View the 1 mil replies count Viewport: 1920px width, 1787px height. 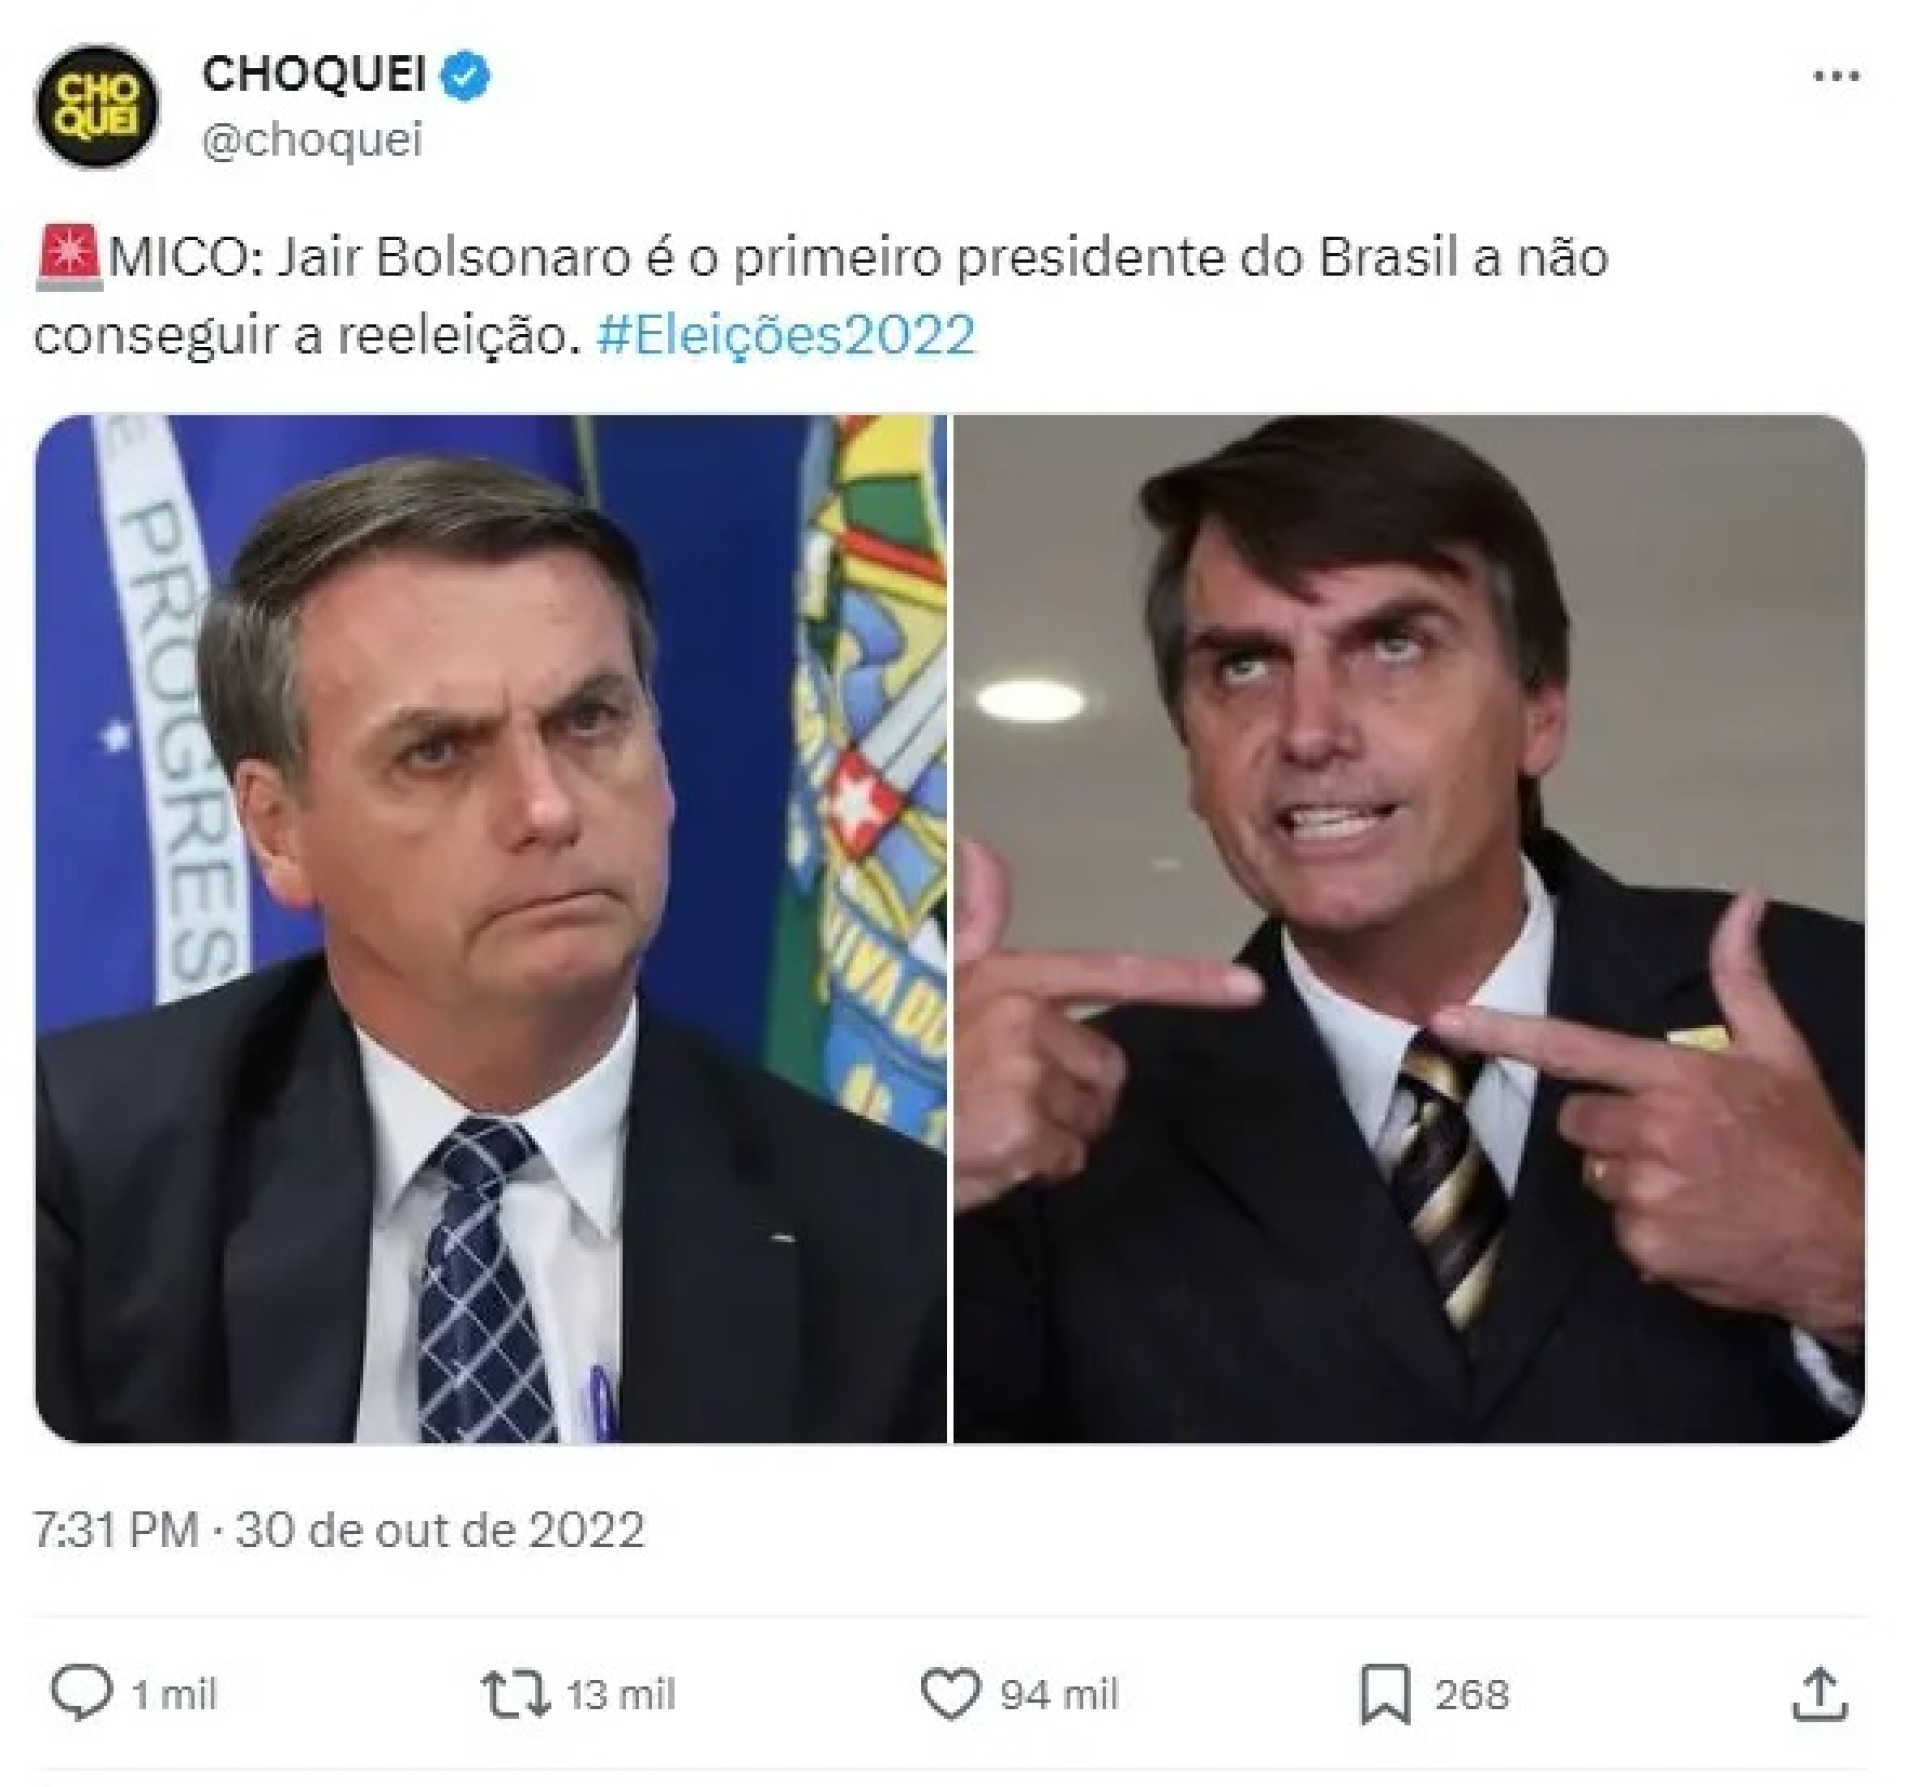pos(174,1695)
